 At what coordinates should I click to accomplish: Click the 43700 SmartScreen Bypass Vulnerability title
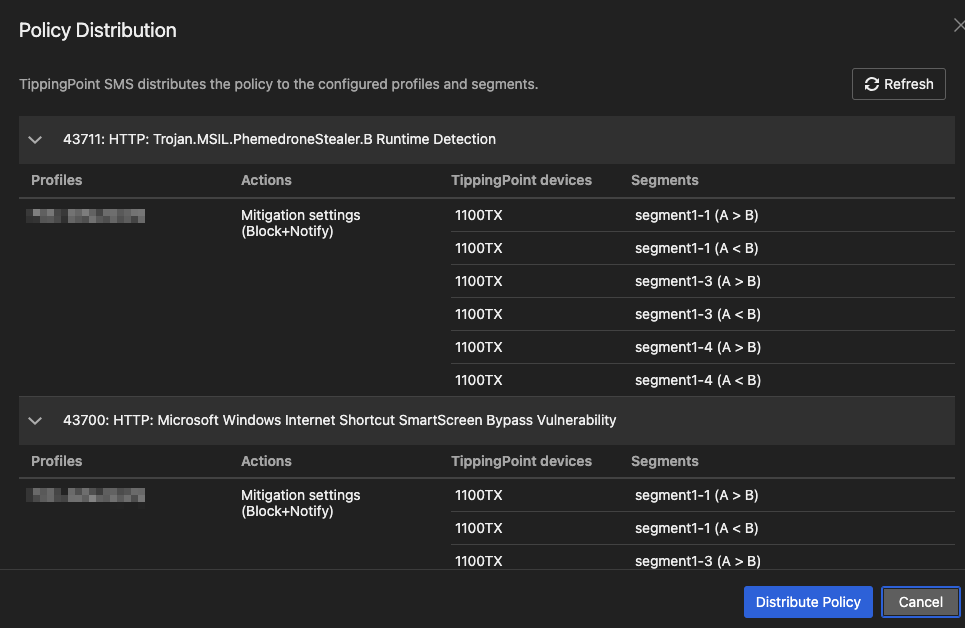coord(339,421)
